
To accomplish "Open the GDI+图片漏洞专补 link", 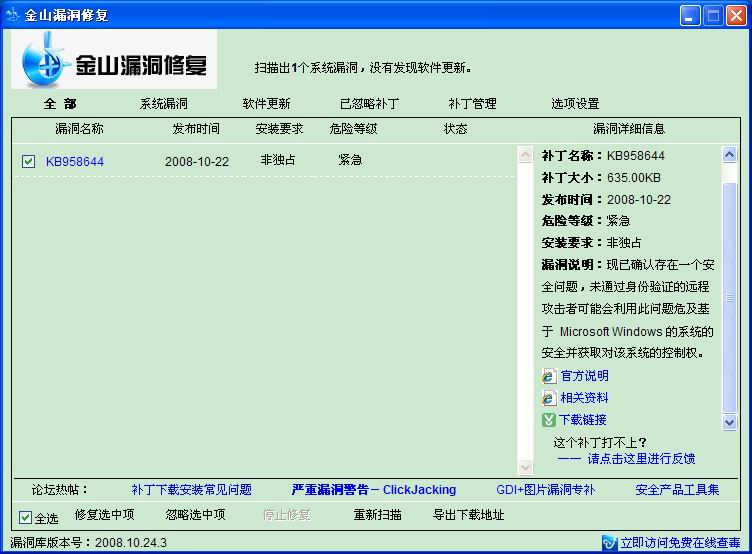I will point(546,490).
